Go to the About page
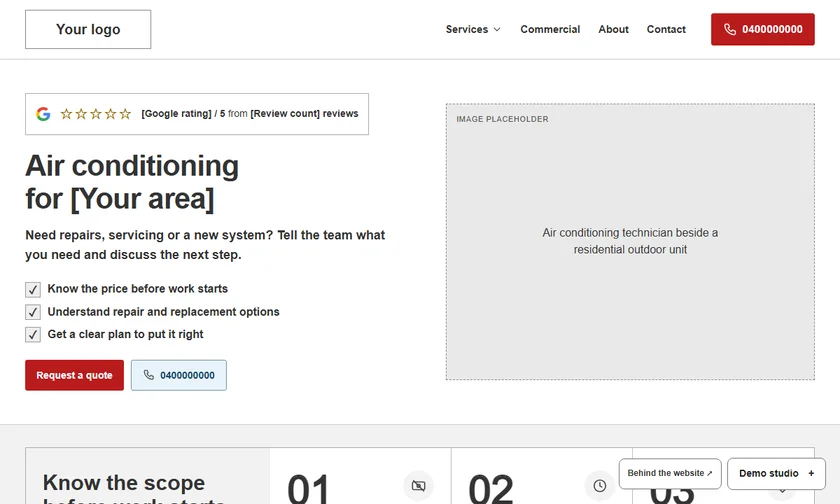Viewport: 840px width, 504px height. (x=613, y=29)
